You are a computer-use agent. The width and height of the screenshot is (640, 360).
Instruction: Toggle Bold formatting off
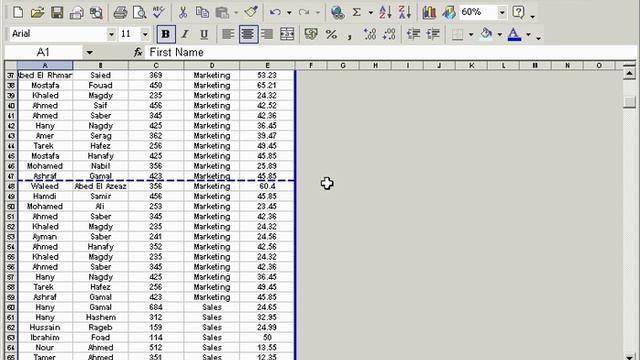click(166, 34)
